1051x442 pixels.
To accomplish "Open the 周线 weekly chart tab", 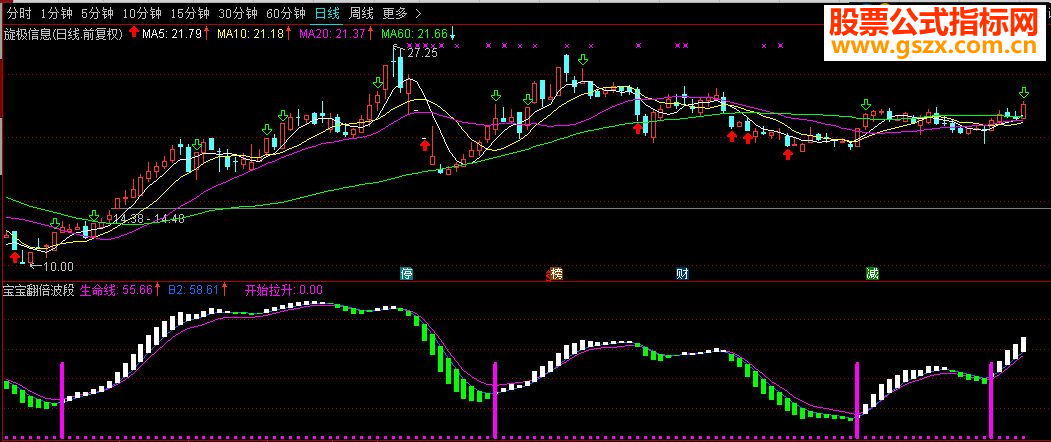I will coord(362,13).
